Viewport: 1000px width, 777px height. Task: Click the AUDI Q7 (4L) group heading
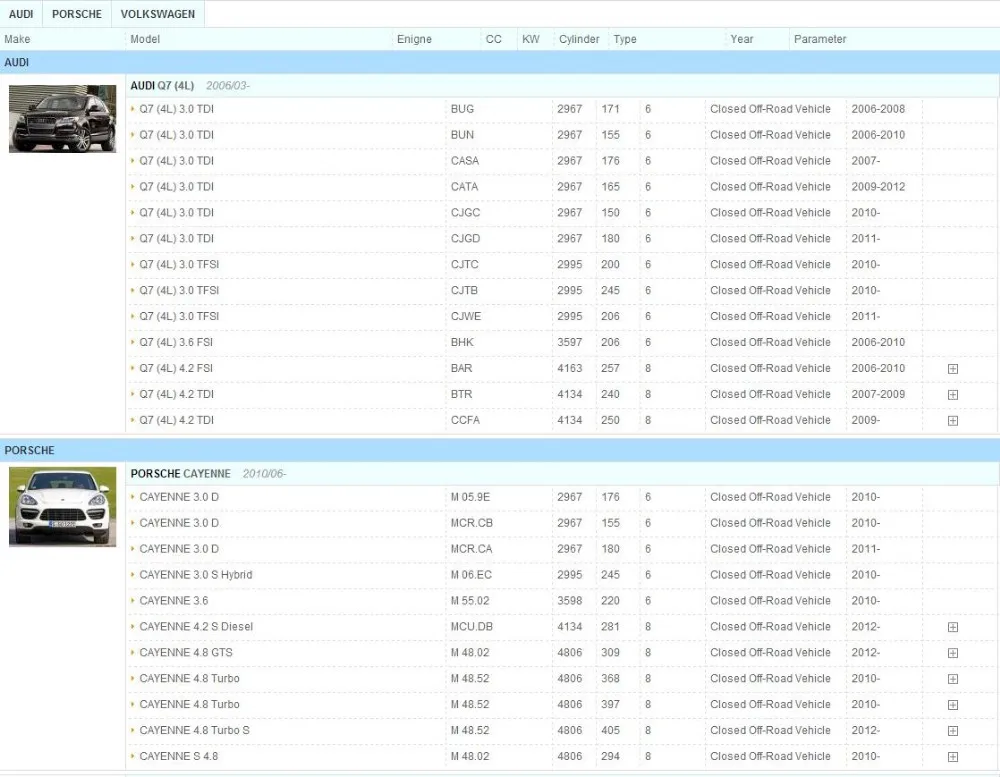162,85
